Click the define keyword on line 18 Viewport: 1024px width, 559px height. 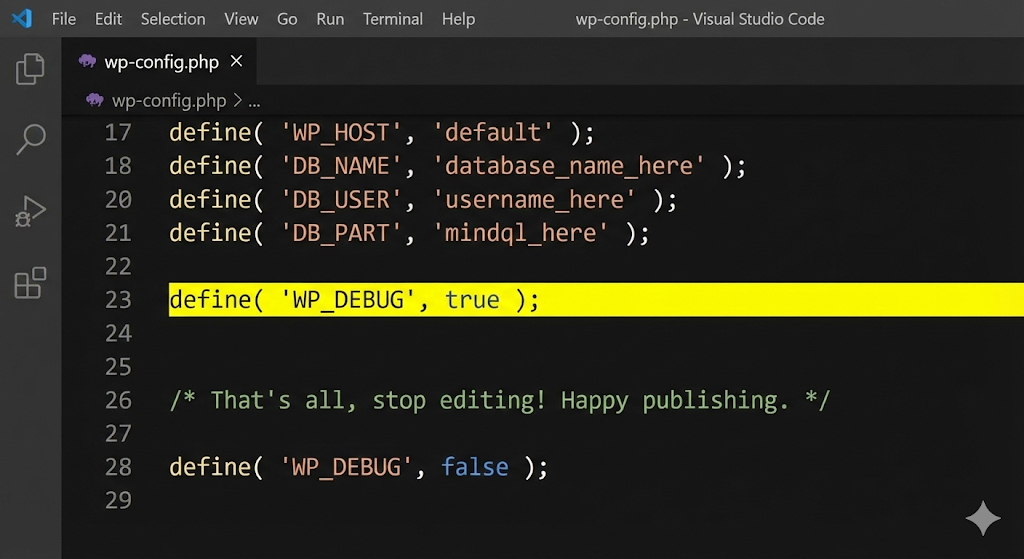coord(210,166)
